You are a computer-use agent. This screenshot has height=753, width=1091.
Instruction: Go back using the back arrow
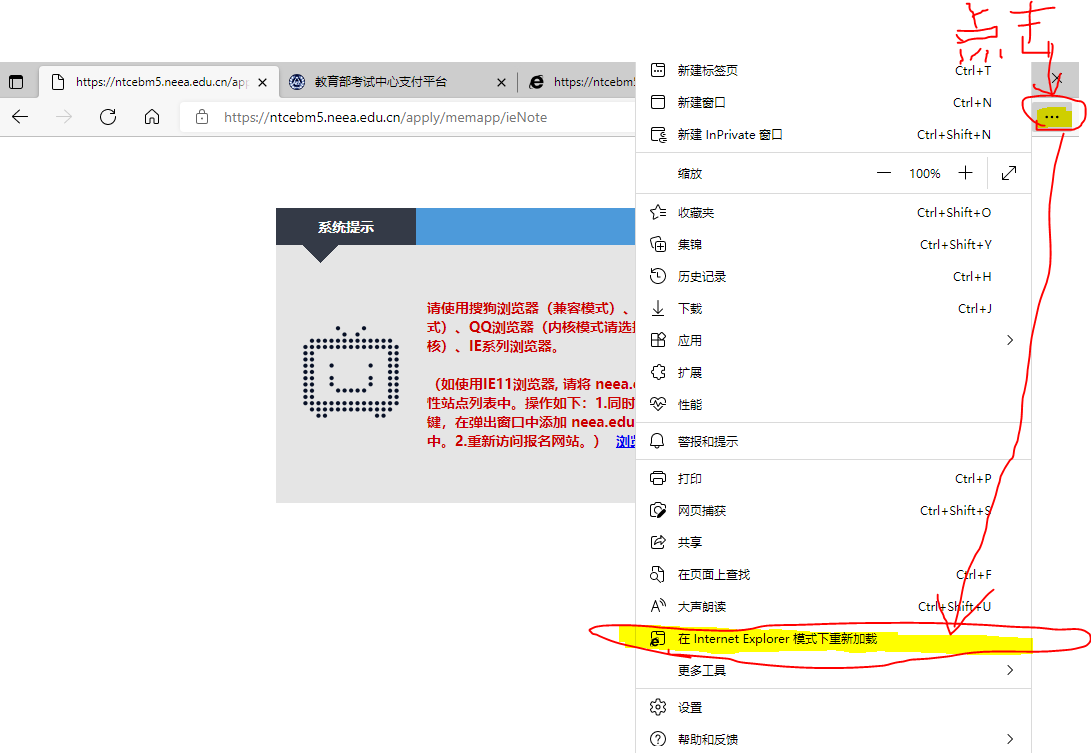(20, 117)
